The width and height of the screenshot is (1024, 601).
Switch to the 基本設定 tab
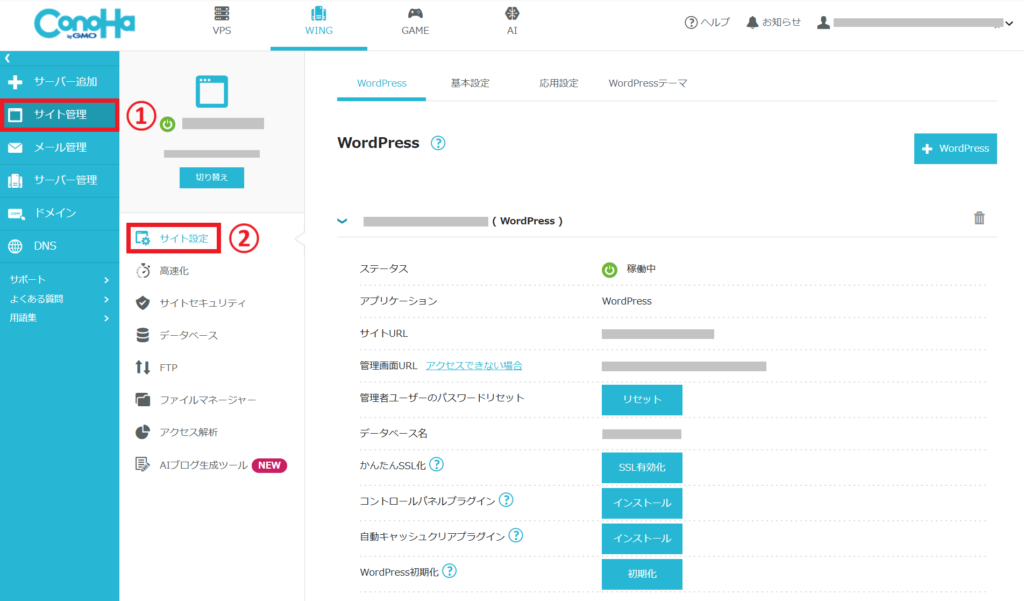[x=470, y=84]
